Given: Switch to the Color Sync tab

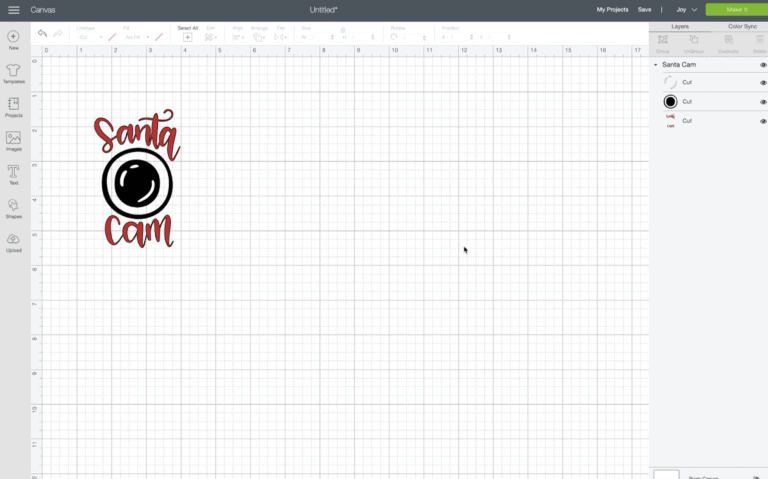Looking at the screenshot, I should (742, 26).
